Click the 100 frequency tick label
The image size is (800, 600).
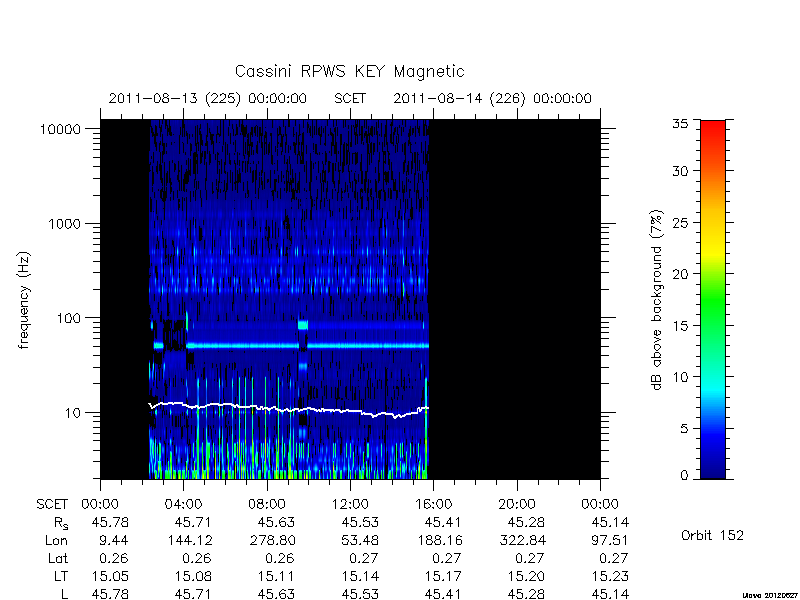68,318
